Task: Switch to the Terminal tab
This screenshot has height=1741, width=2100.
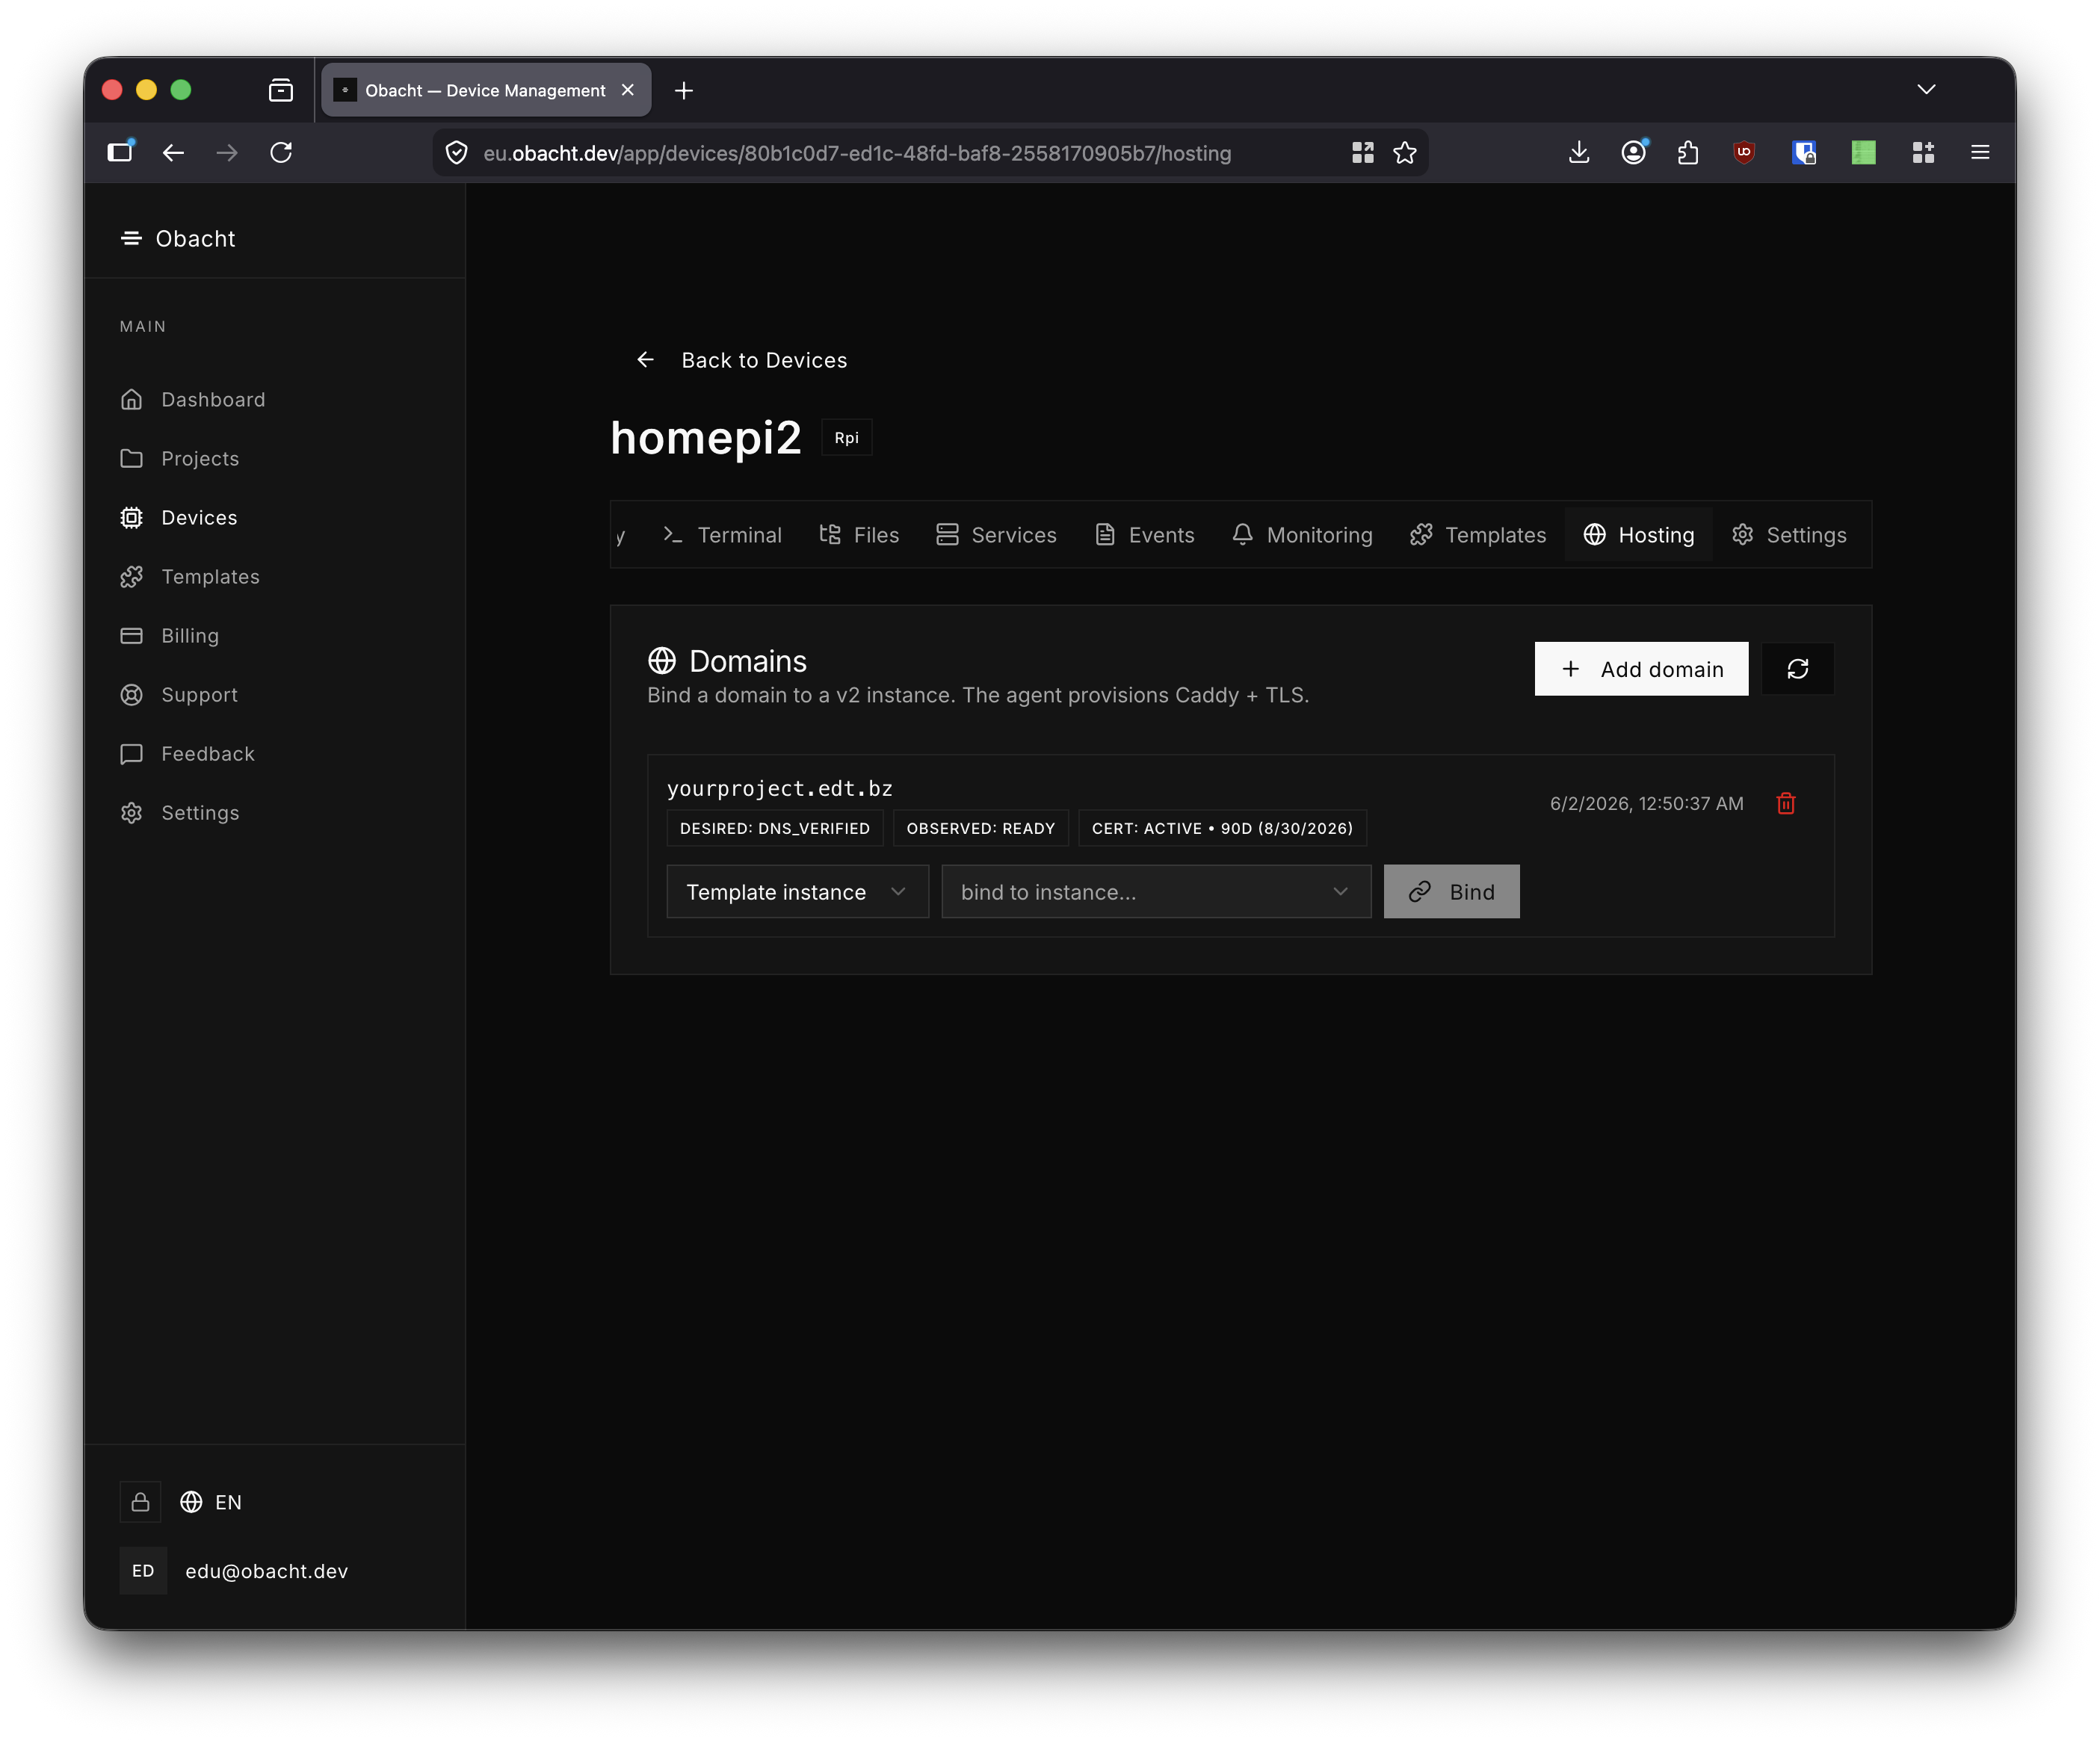Action: tap(722, 535)
